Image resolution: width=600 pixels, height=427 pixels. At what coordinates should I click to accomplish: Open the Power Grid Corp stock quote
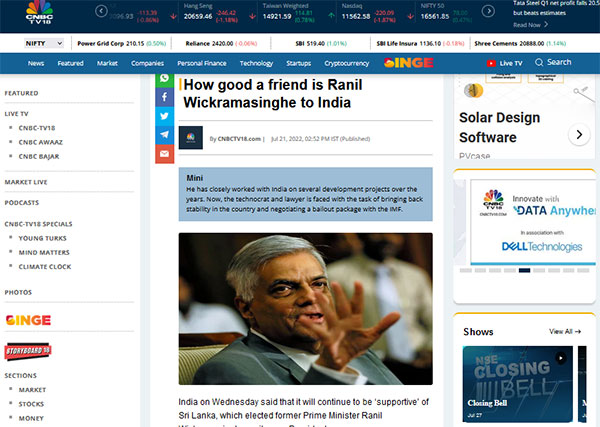point(122,43)
